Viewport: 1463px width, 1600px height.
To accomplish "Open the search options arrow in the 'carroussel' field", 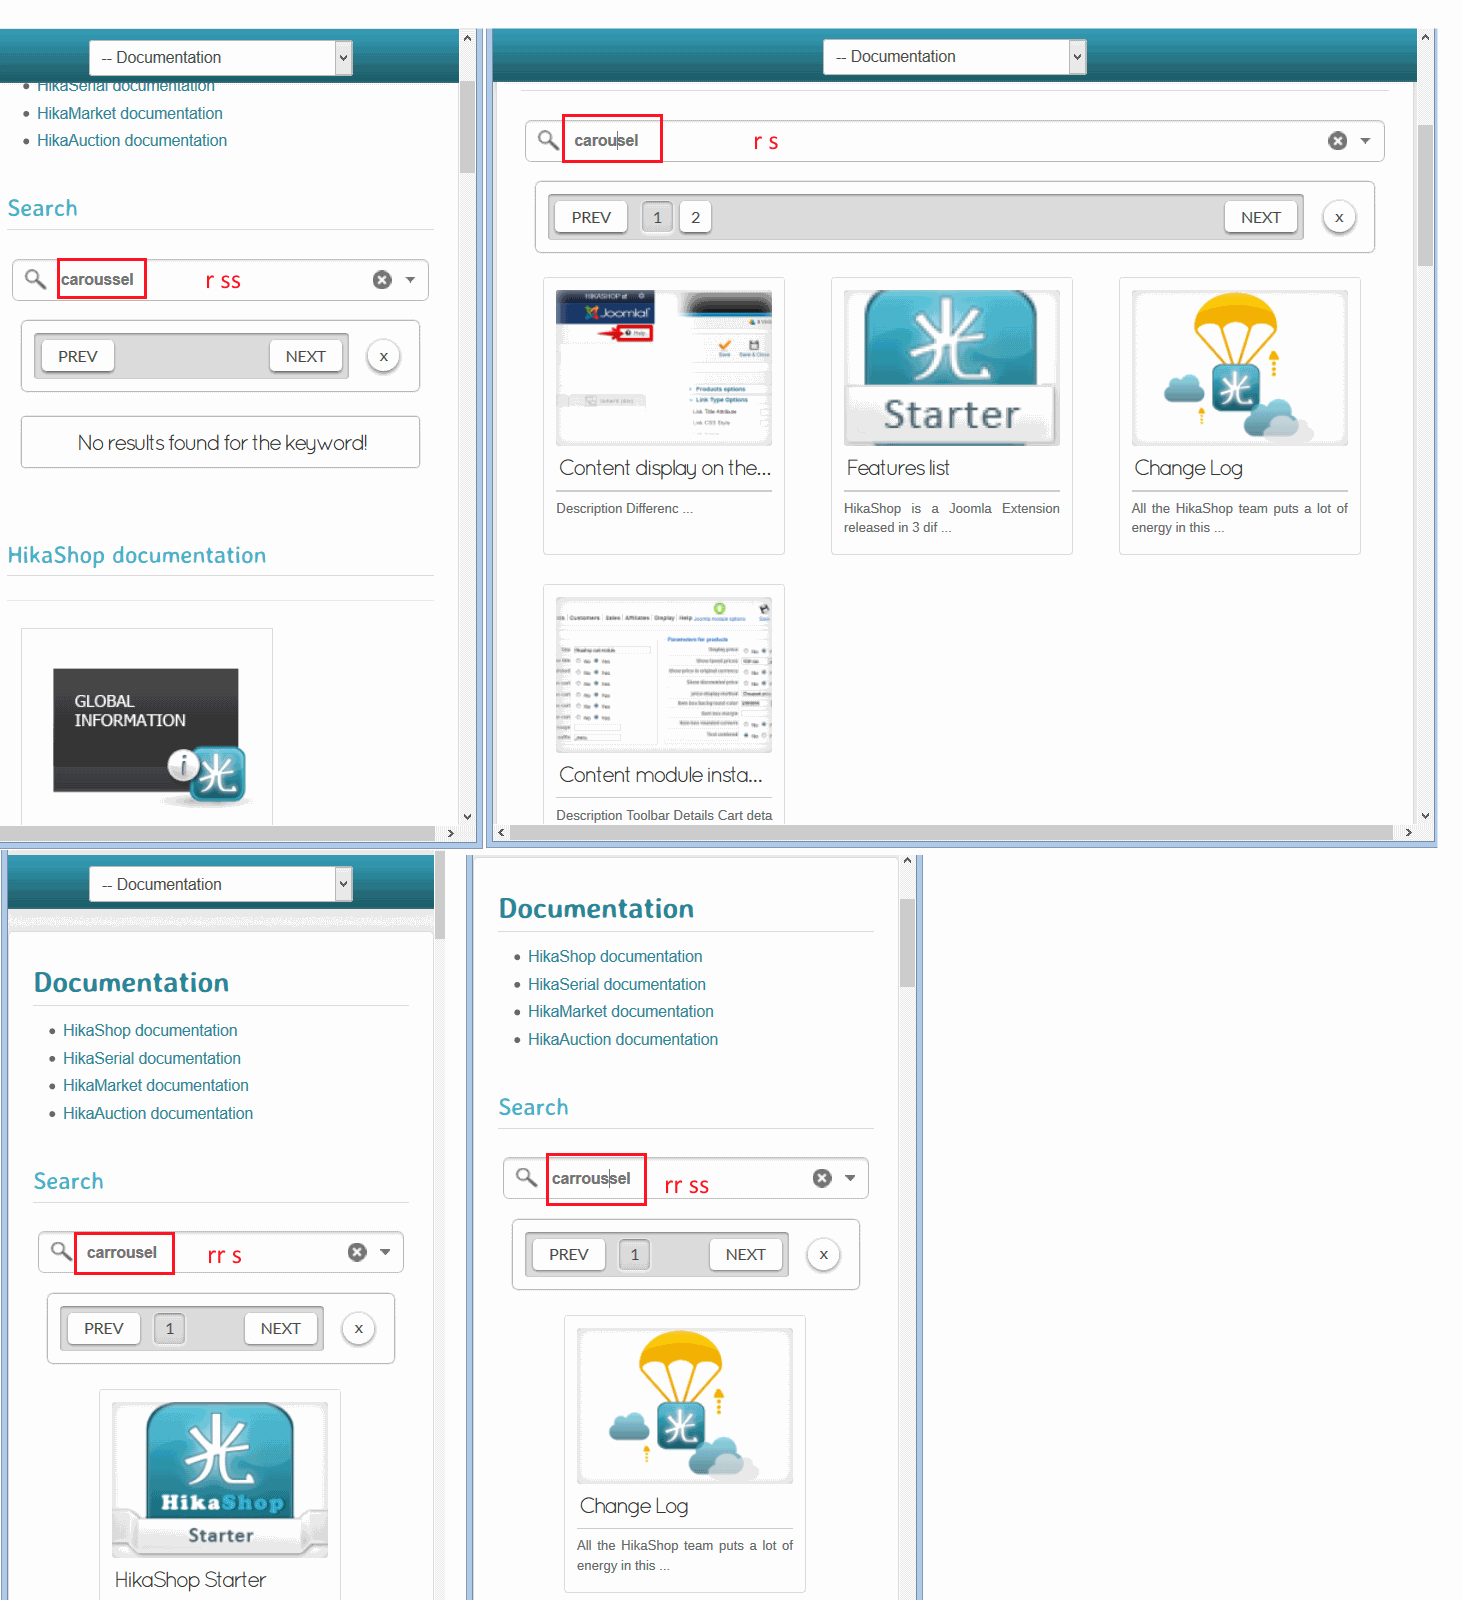I will (850, 1178).
